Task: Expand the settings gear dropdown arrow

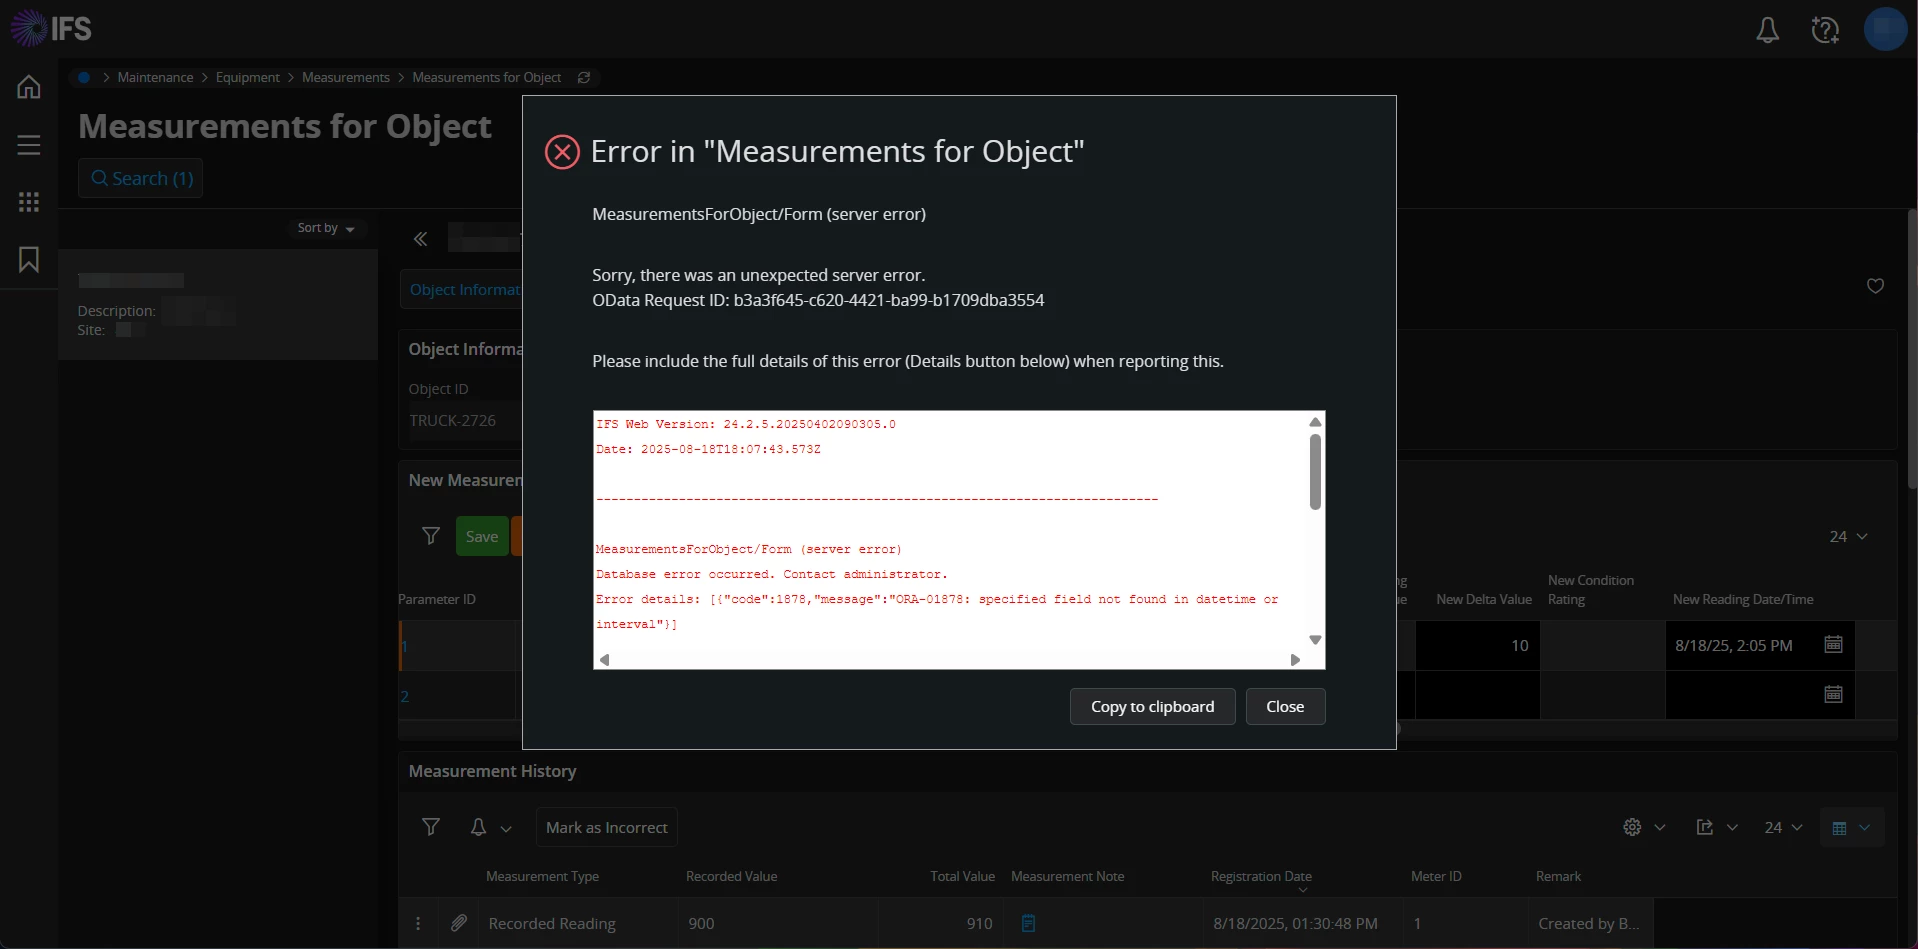Action: (x=1660, y=828)
